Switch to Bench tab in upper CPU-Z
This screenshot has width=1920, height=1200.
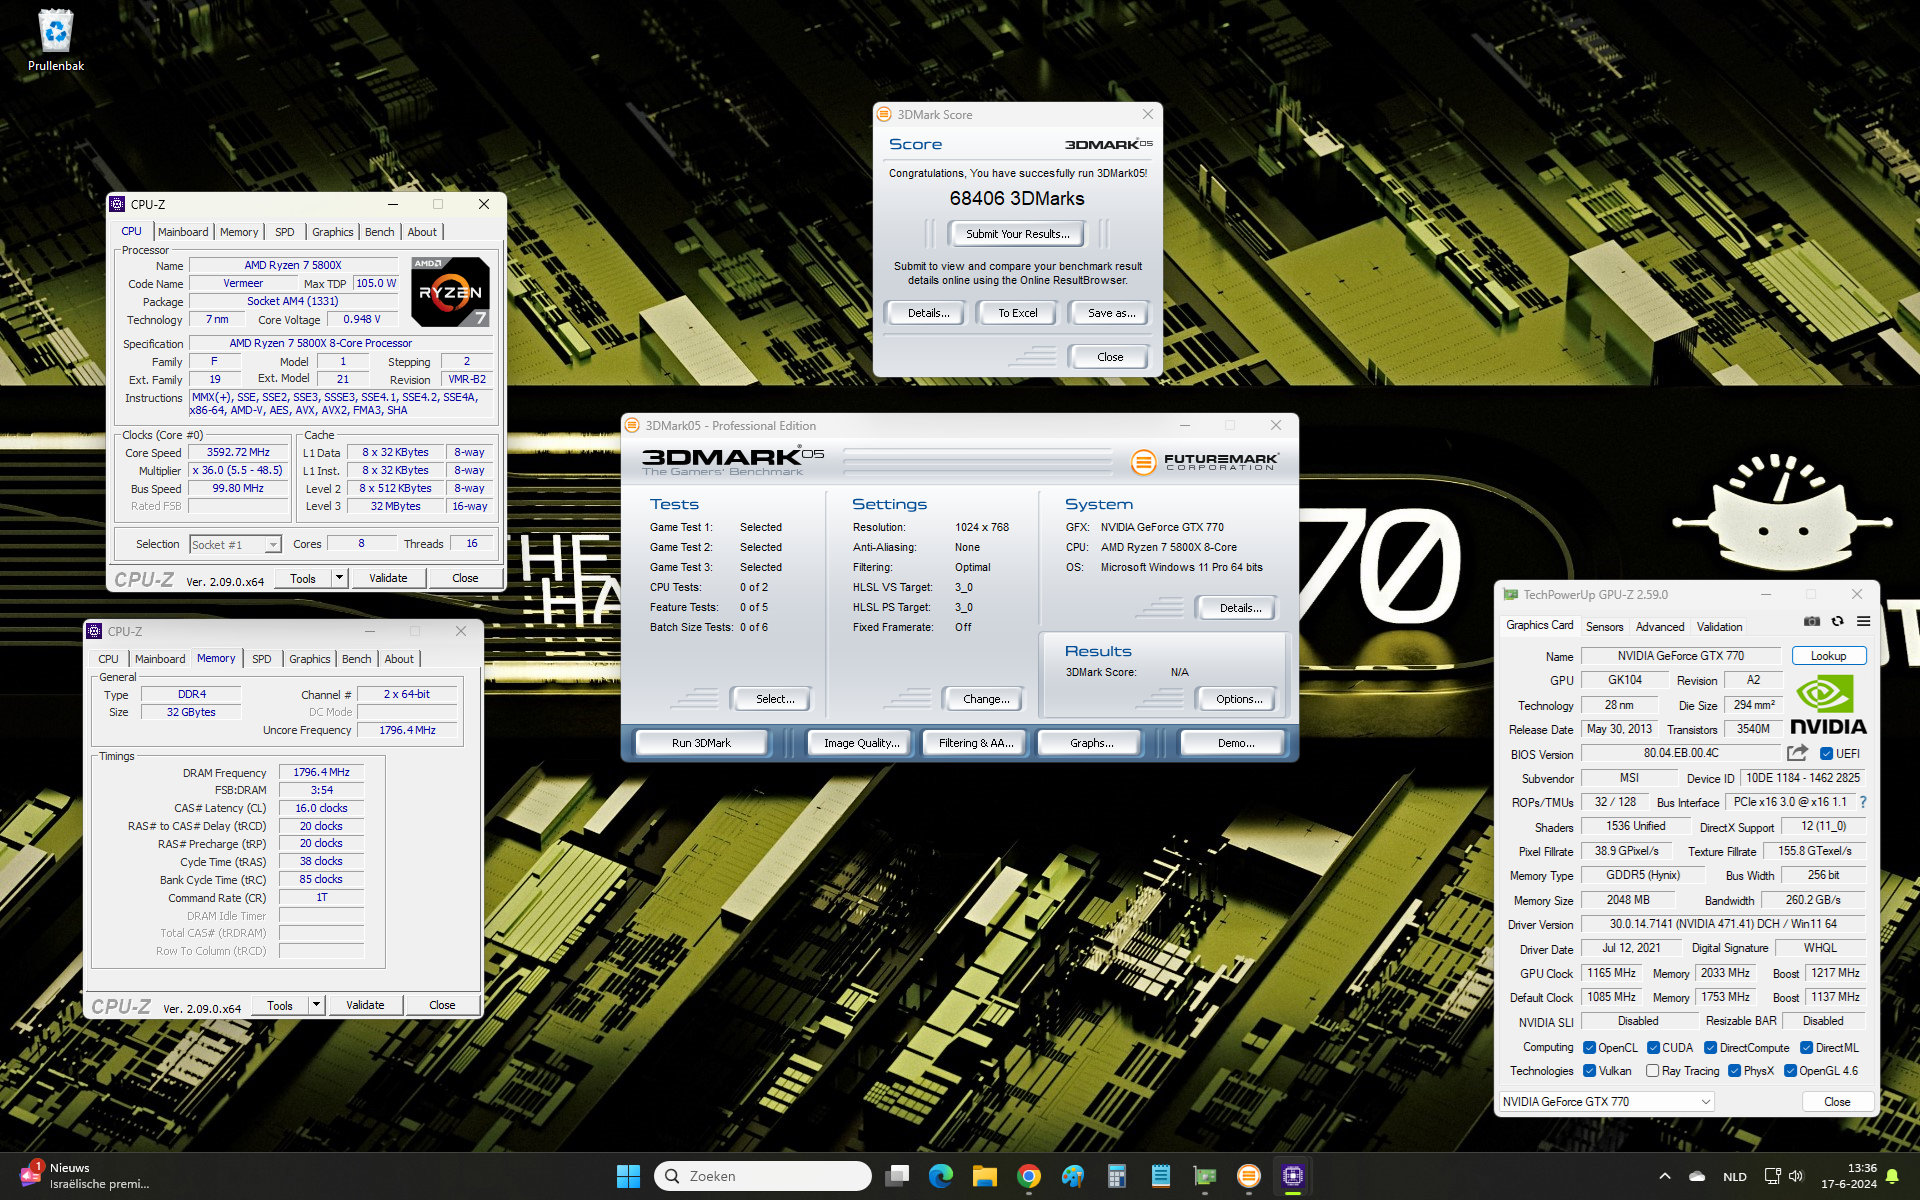point(379,232)
